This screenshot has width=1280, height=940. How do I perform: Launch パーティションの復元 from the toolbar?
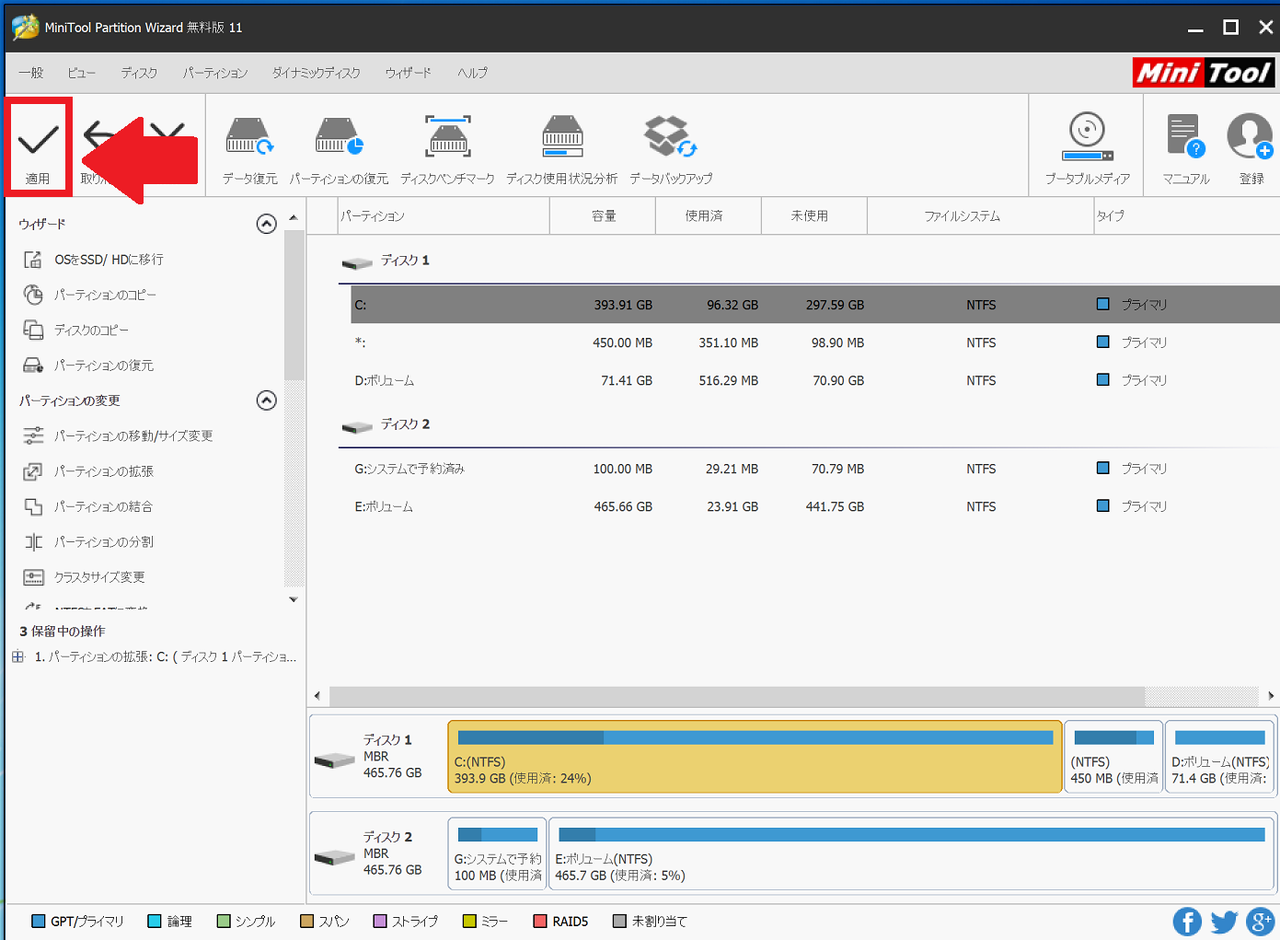339,149
